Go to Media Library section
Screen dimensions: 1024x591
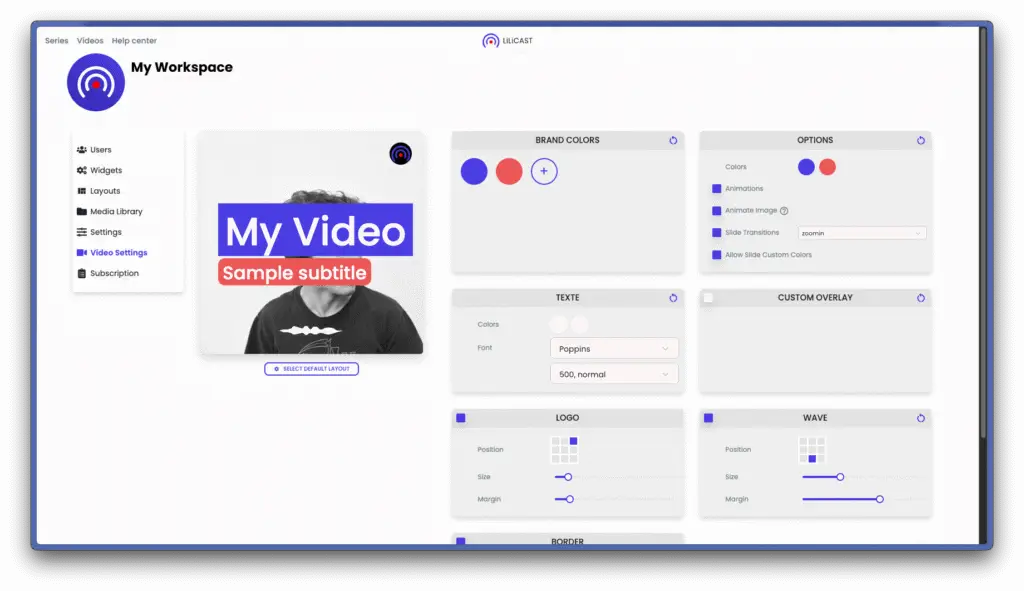(x=116, y=212)
